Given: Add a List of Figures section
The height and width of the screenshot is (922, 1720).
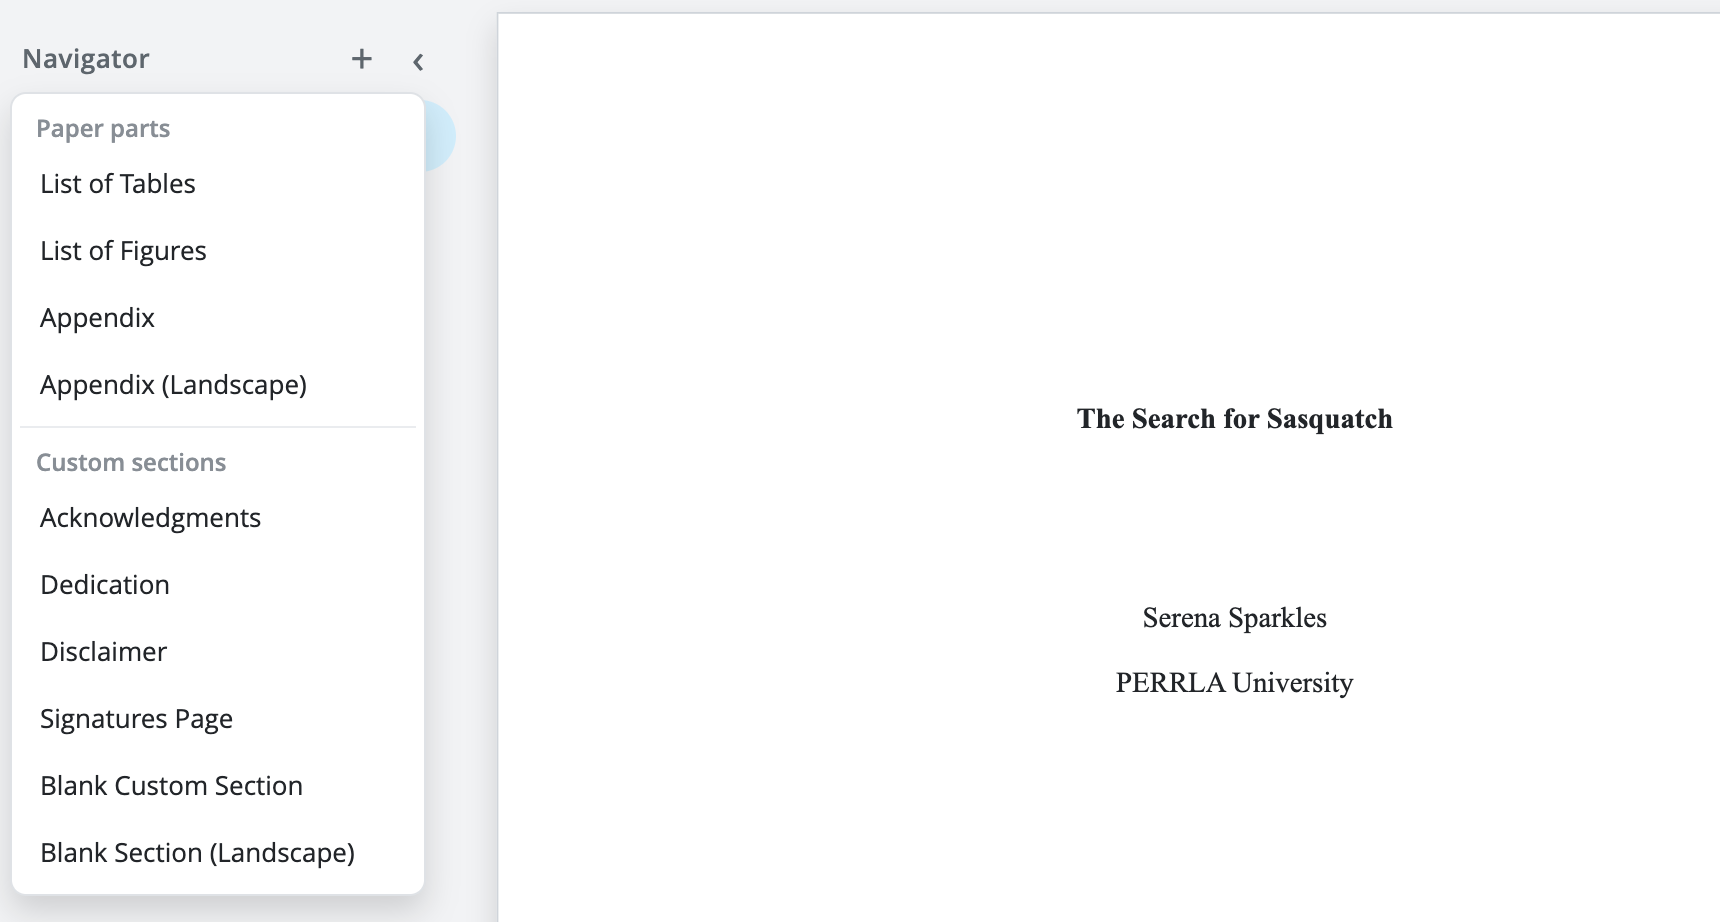Looking at the screenshot, I should pos(218,251).
